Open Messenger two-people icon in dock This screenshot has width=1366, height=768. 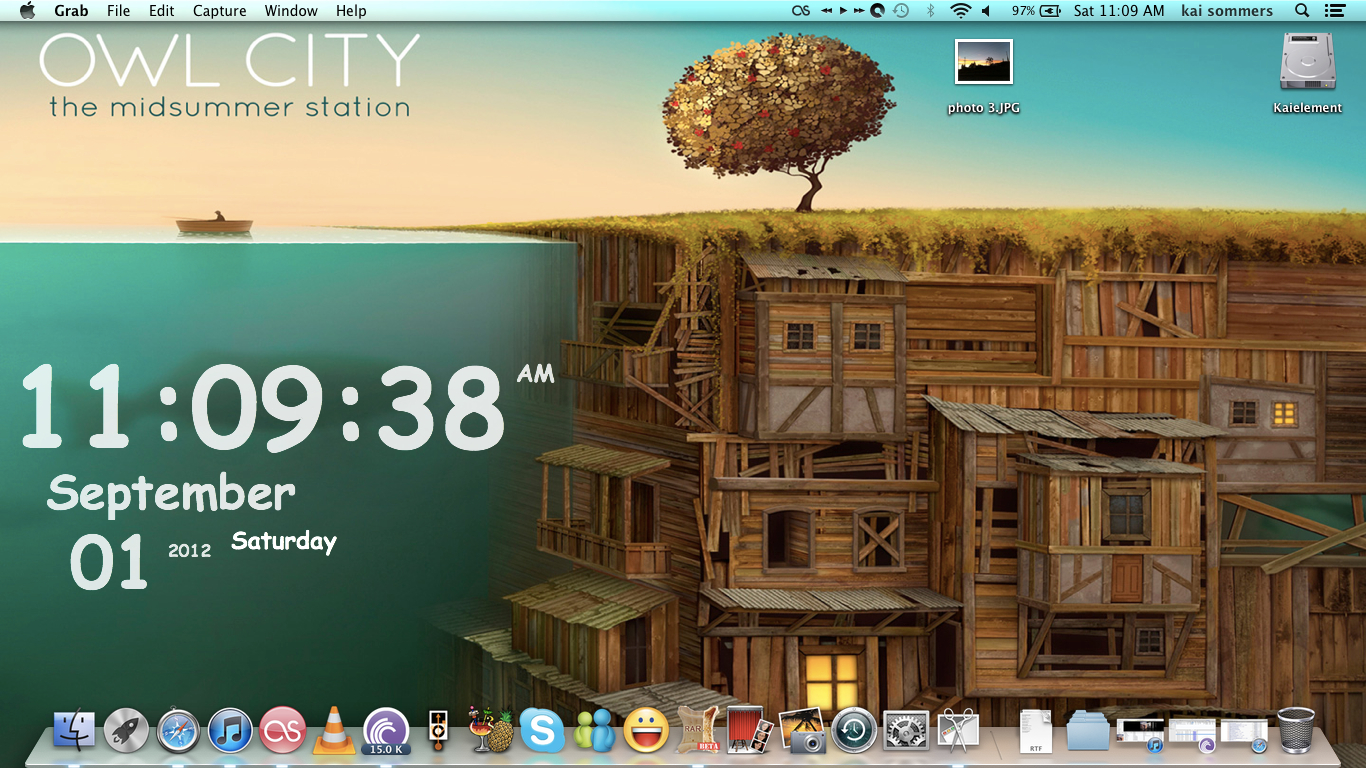click(594, 730)
